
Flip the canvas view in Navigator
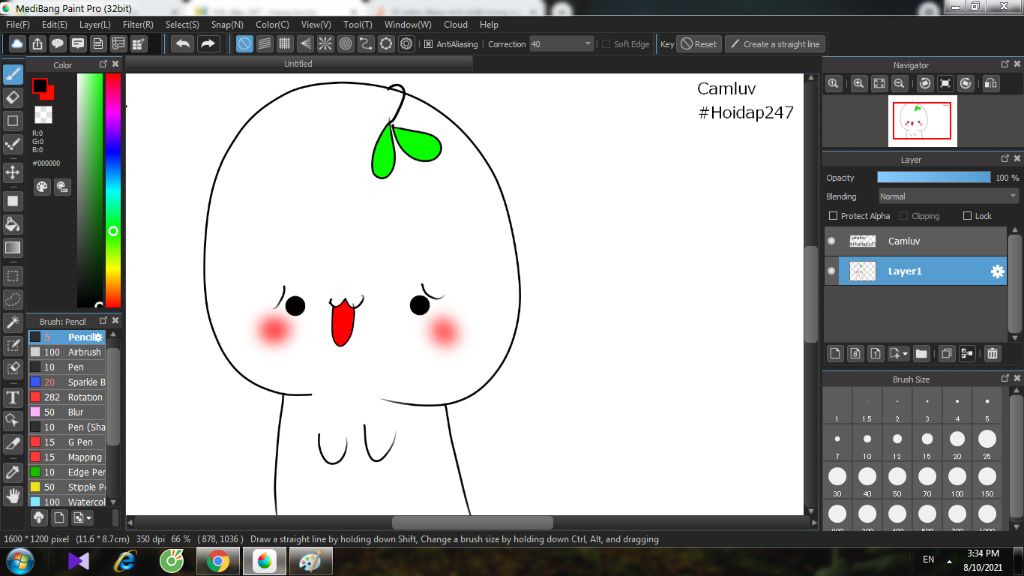991,84
